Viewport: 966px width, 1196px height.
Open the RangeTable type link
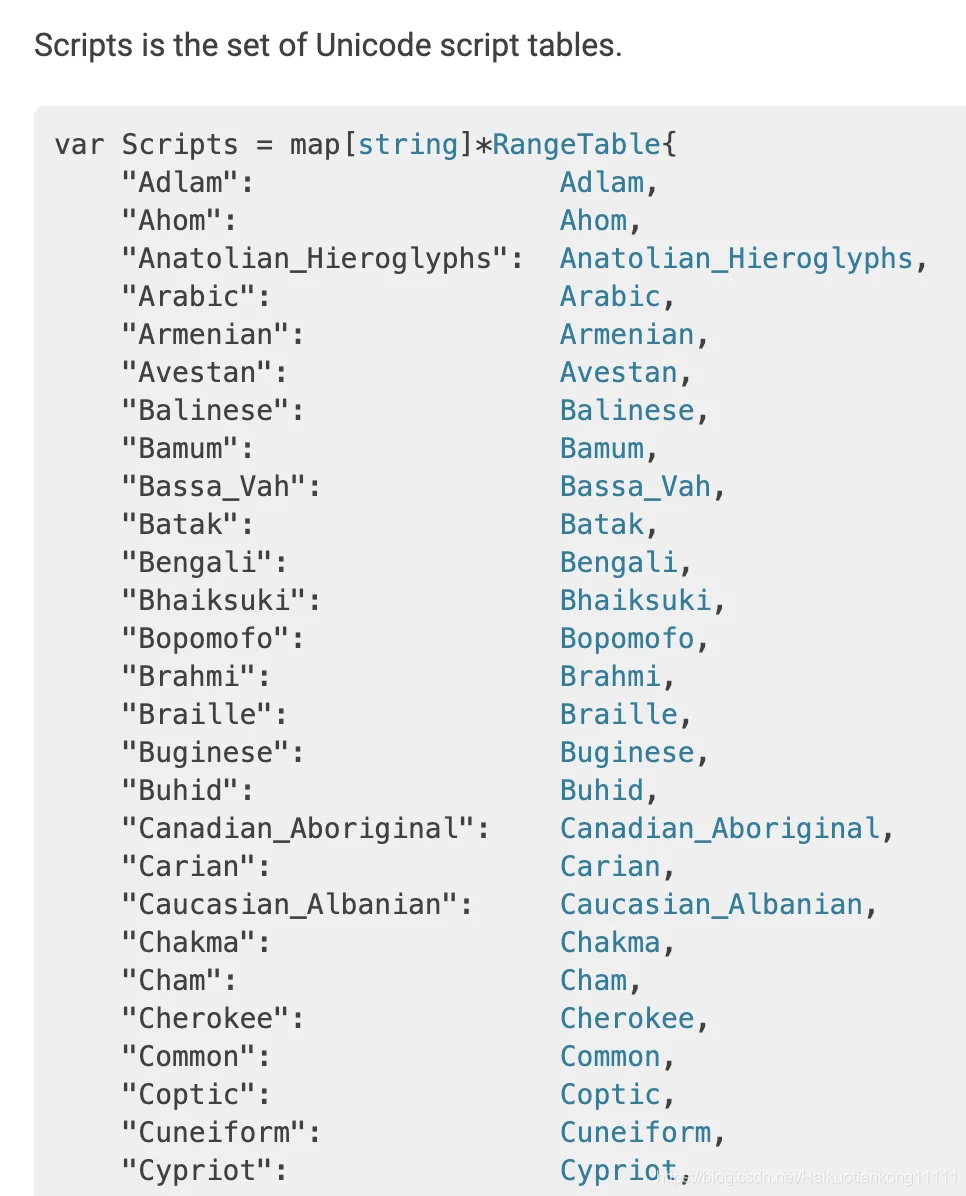click(x=576, y=145)
